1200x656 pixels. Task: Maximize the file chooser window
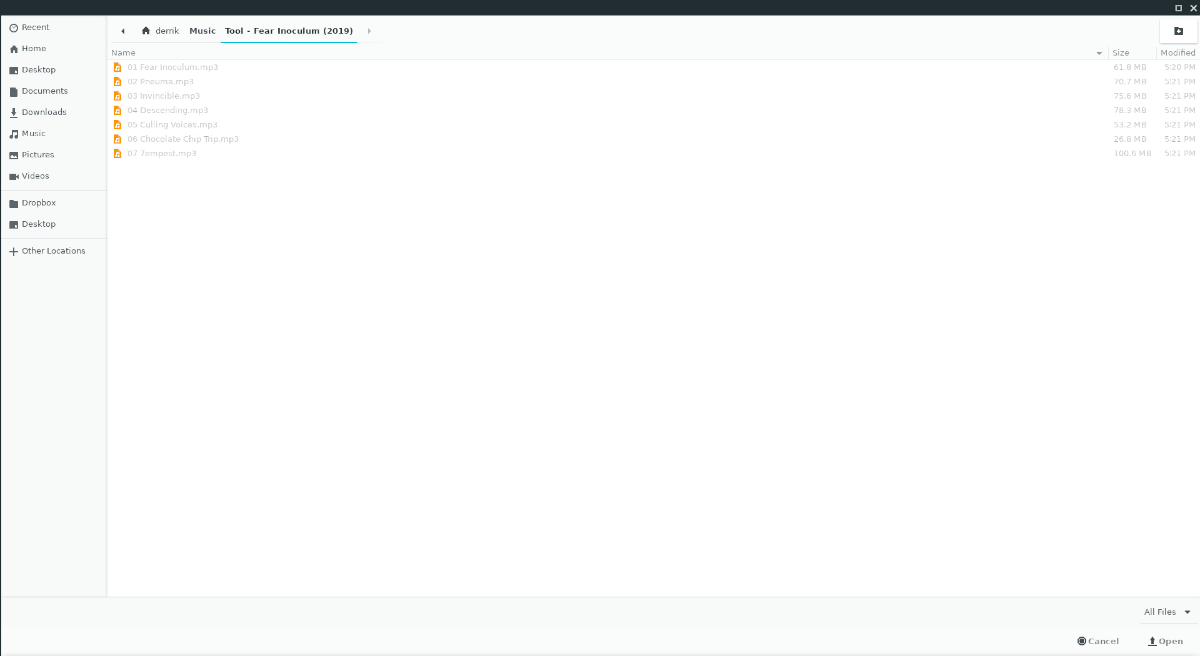coord(1178,7)
